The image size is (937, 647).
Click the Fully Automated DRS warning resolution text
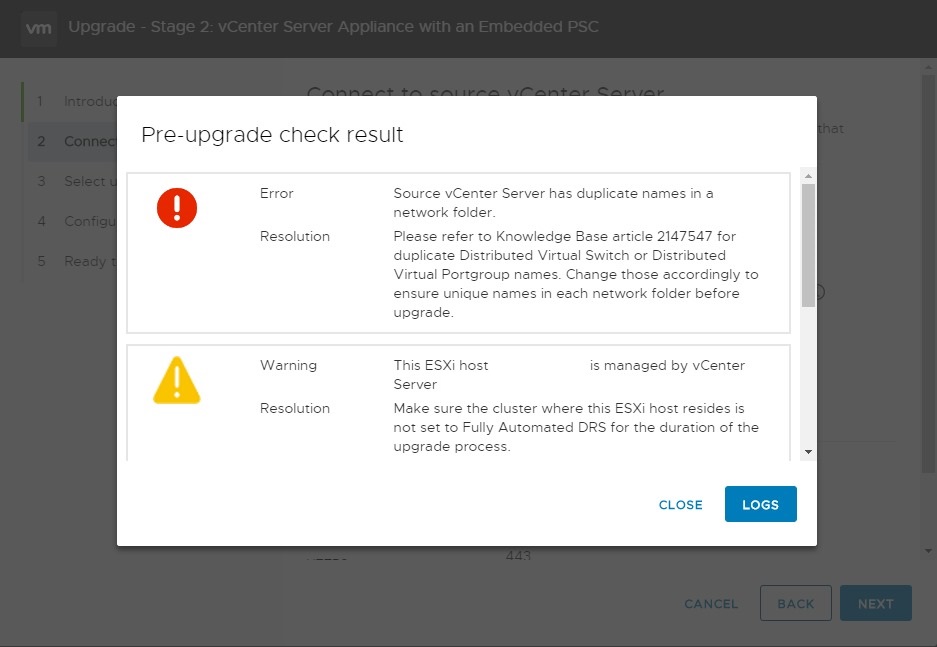[575, 427]
